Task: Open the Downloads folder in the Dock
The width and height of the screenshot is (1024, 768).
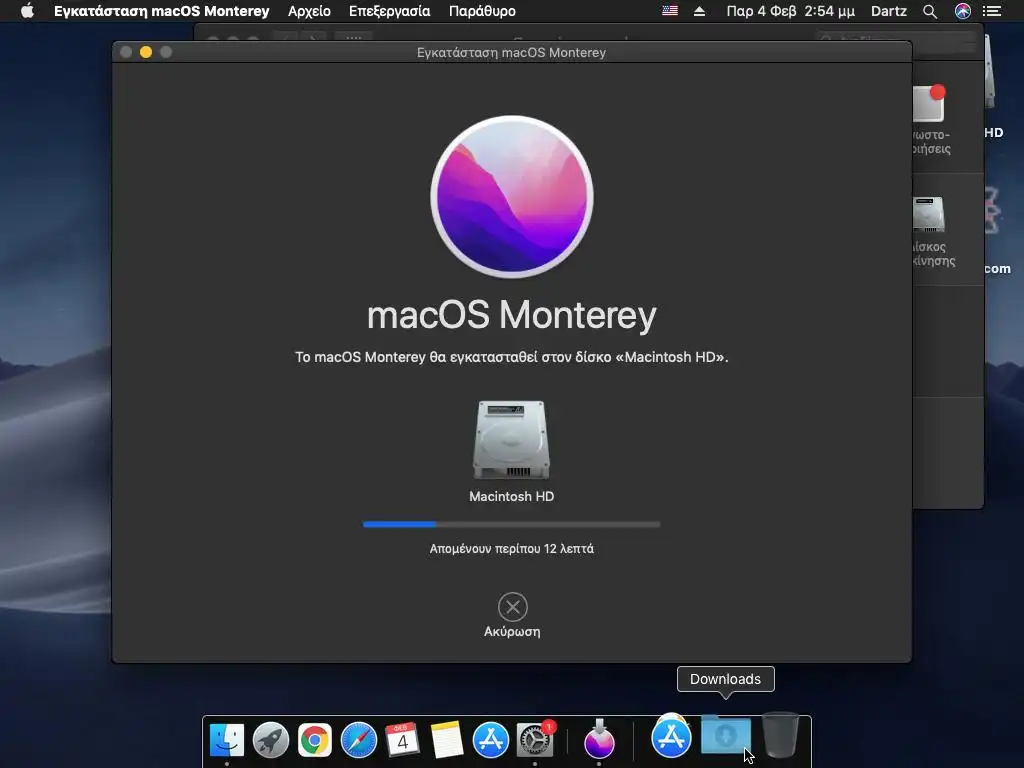Action: point(725,735)
